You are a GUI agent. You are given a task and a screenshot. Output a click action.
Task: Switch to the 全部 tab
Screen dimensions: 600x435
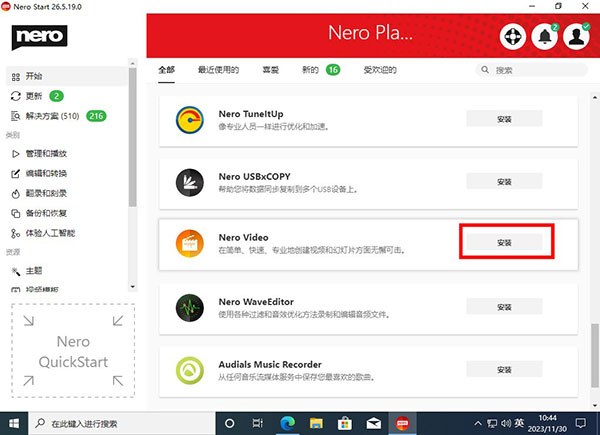[x=166, y=70]
